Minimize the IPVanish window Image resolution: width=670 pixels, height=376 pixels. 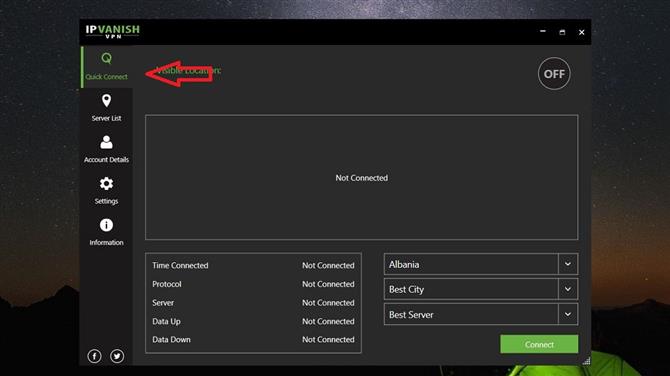click(543, 32)
